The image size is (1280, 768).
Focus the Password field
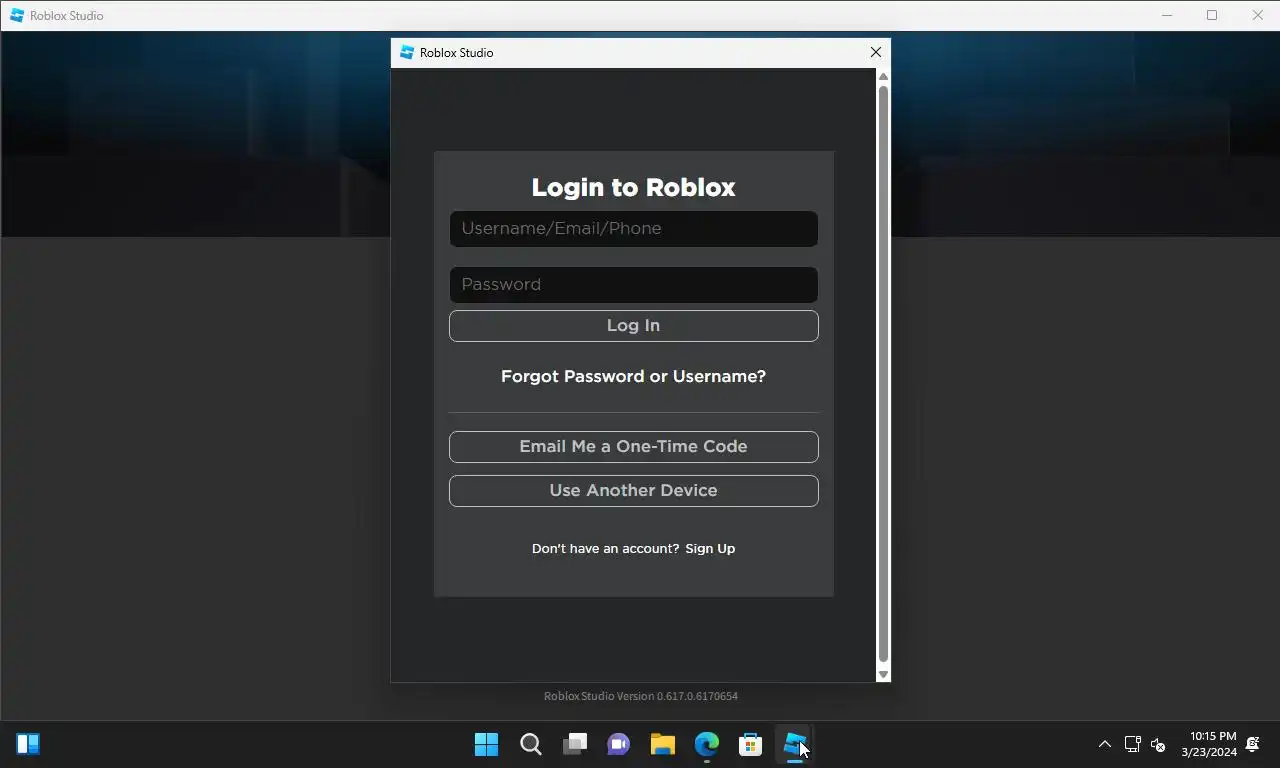click(x=633, y=285)
